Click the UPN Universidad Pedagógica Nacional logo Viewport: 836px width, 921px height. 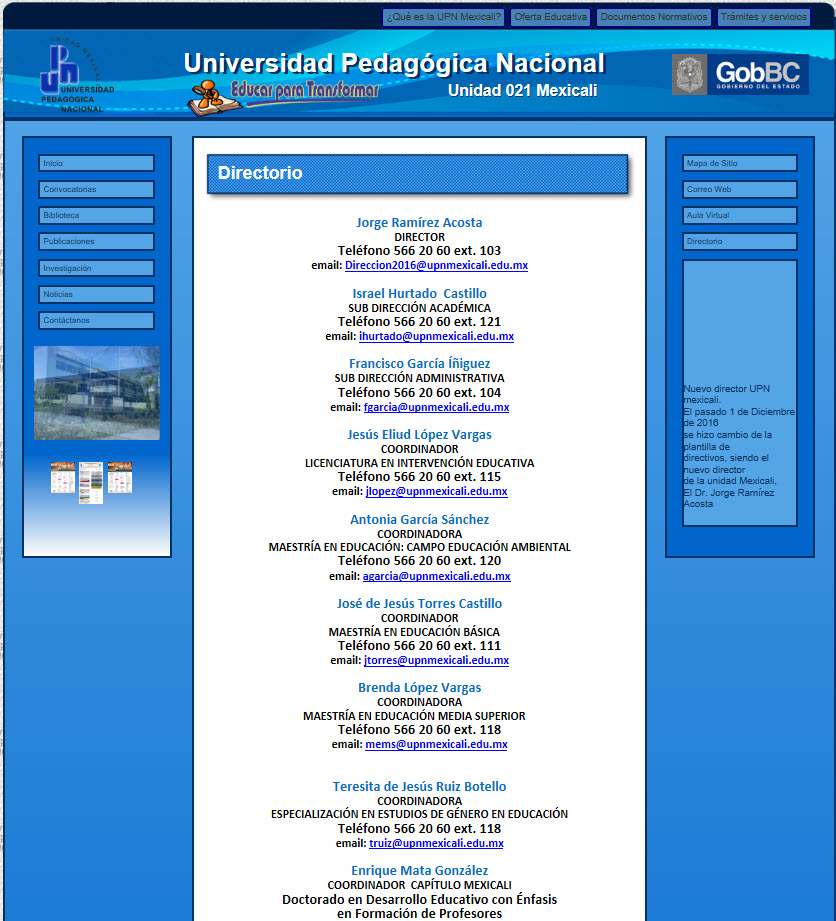pos(77,75)
